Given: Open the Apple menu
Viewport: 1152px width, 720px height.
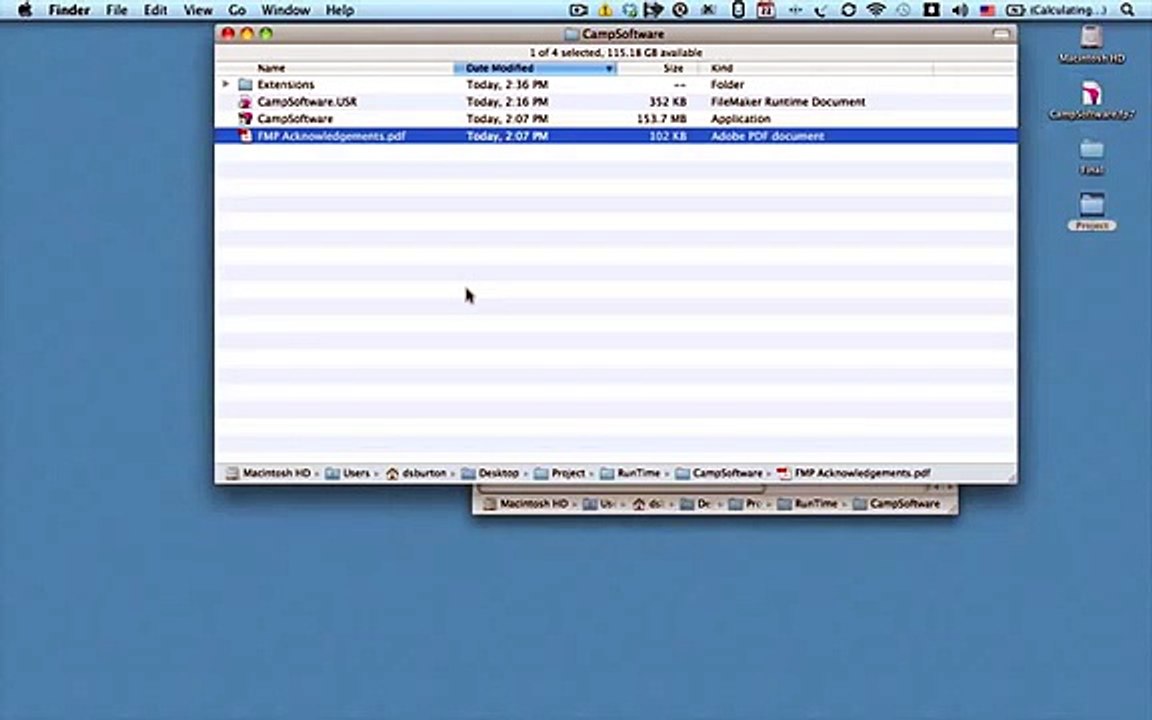Looking at the screenshot, I should pos(25,10).
